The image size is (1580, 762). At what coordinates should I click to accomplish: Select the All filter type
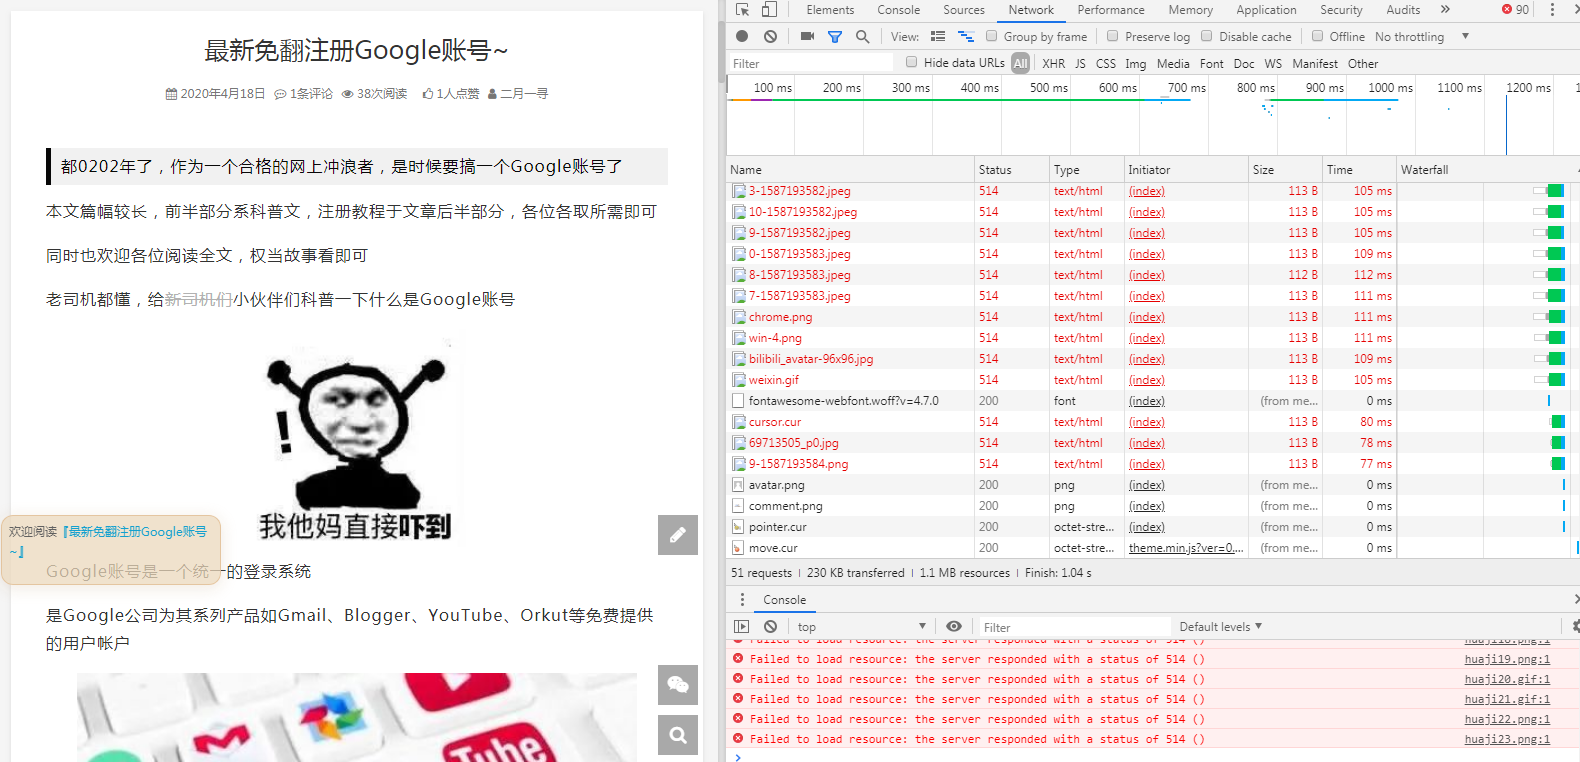[1020, 63]
